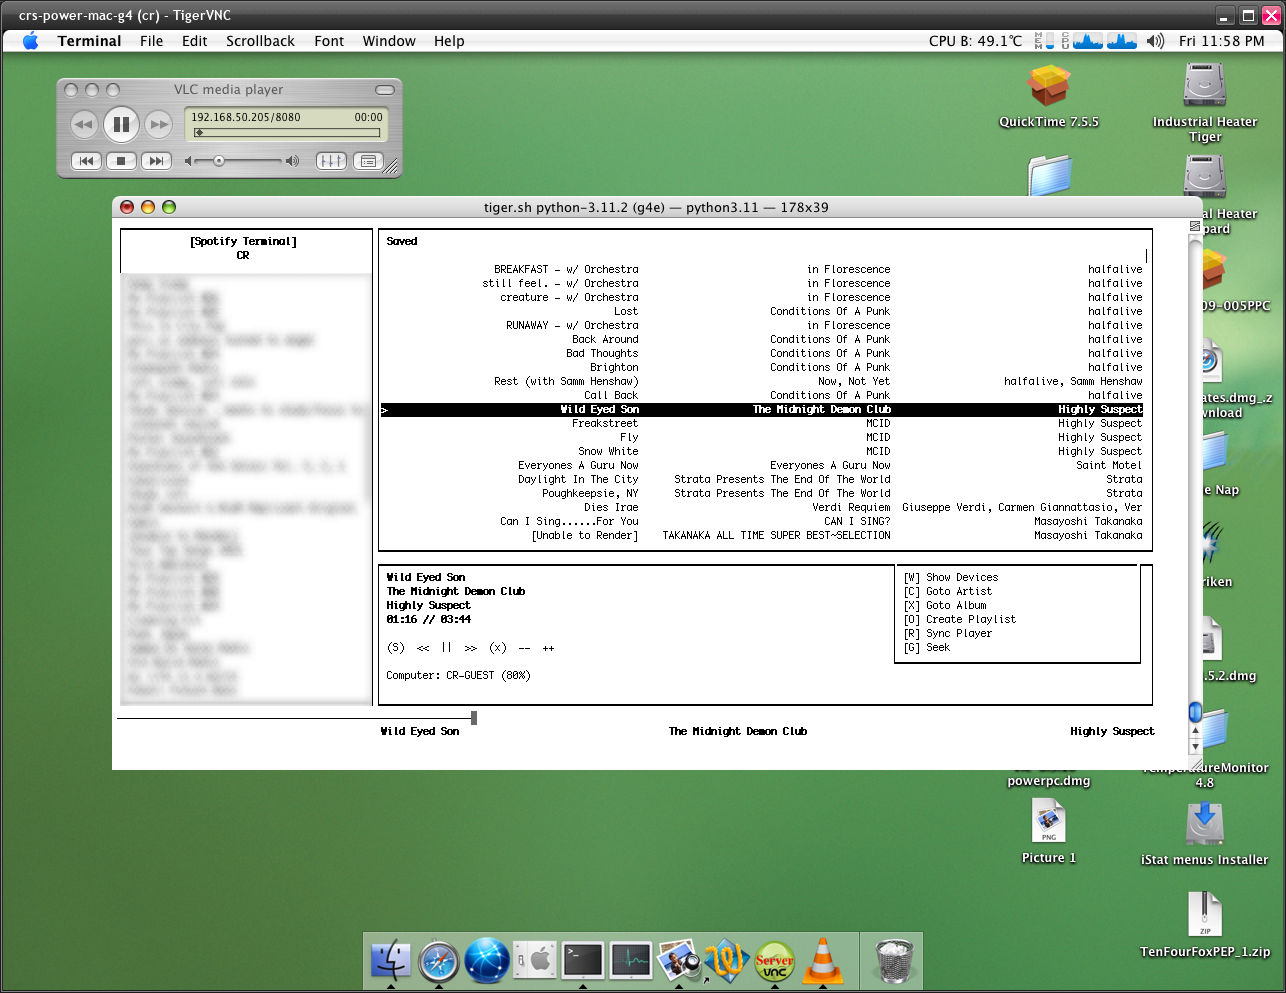Click the '>>' next track text control

471,648
